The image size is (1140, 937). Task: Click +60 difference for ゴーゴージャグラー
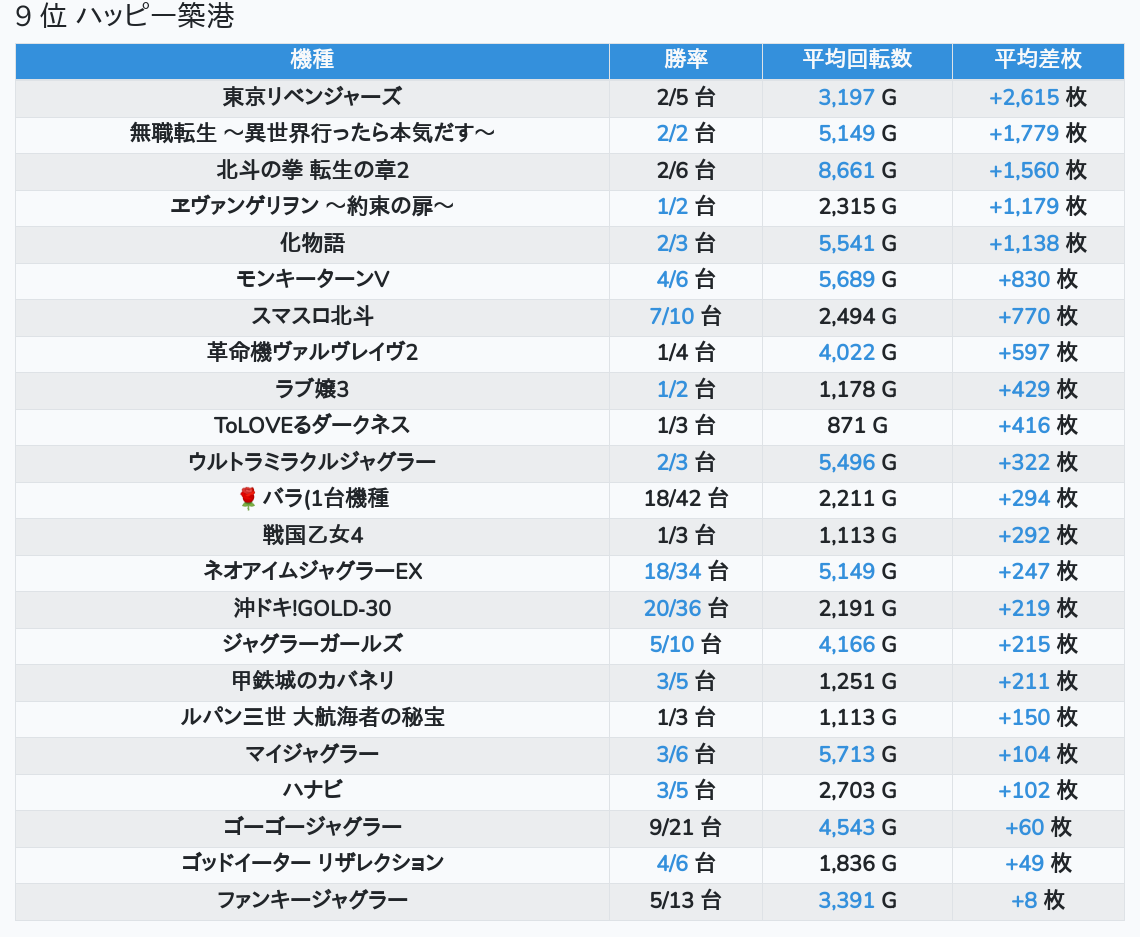click(1024, 827)
